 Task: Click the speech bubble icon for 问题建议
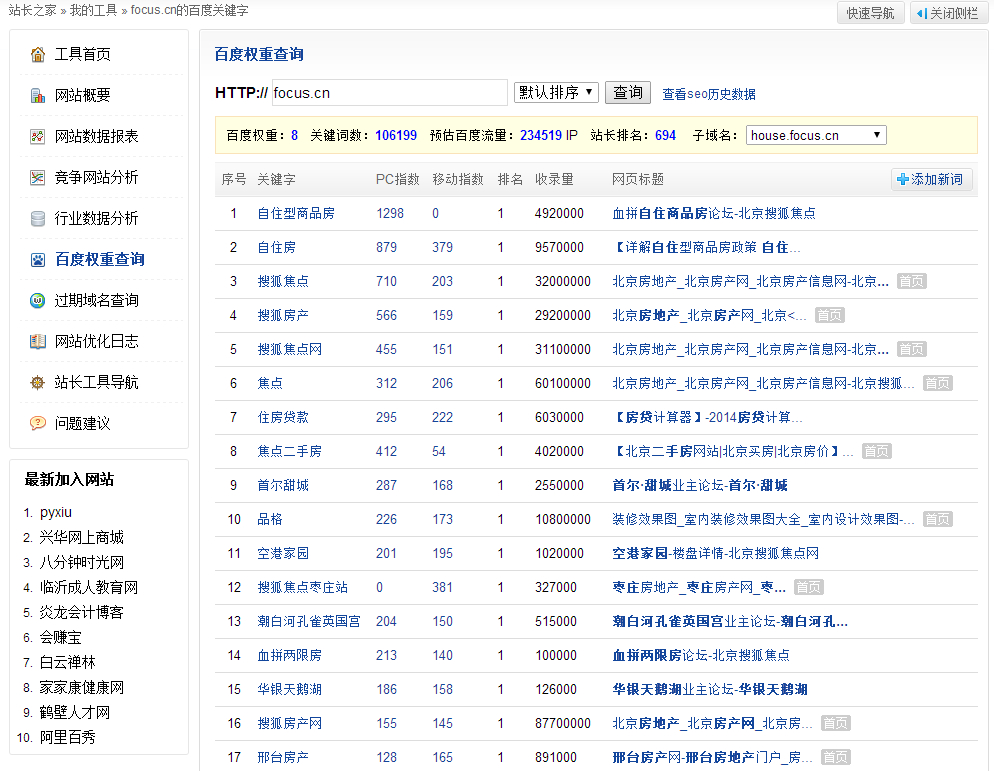(38, 423)
